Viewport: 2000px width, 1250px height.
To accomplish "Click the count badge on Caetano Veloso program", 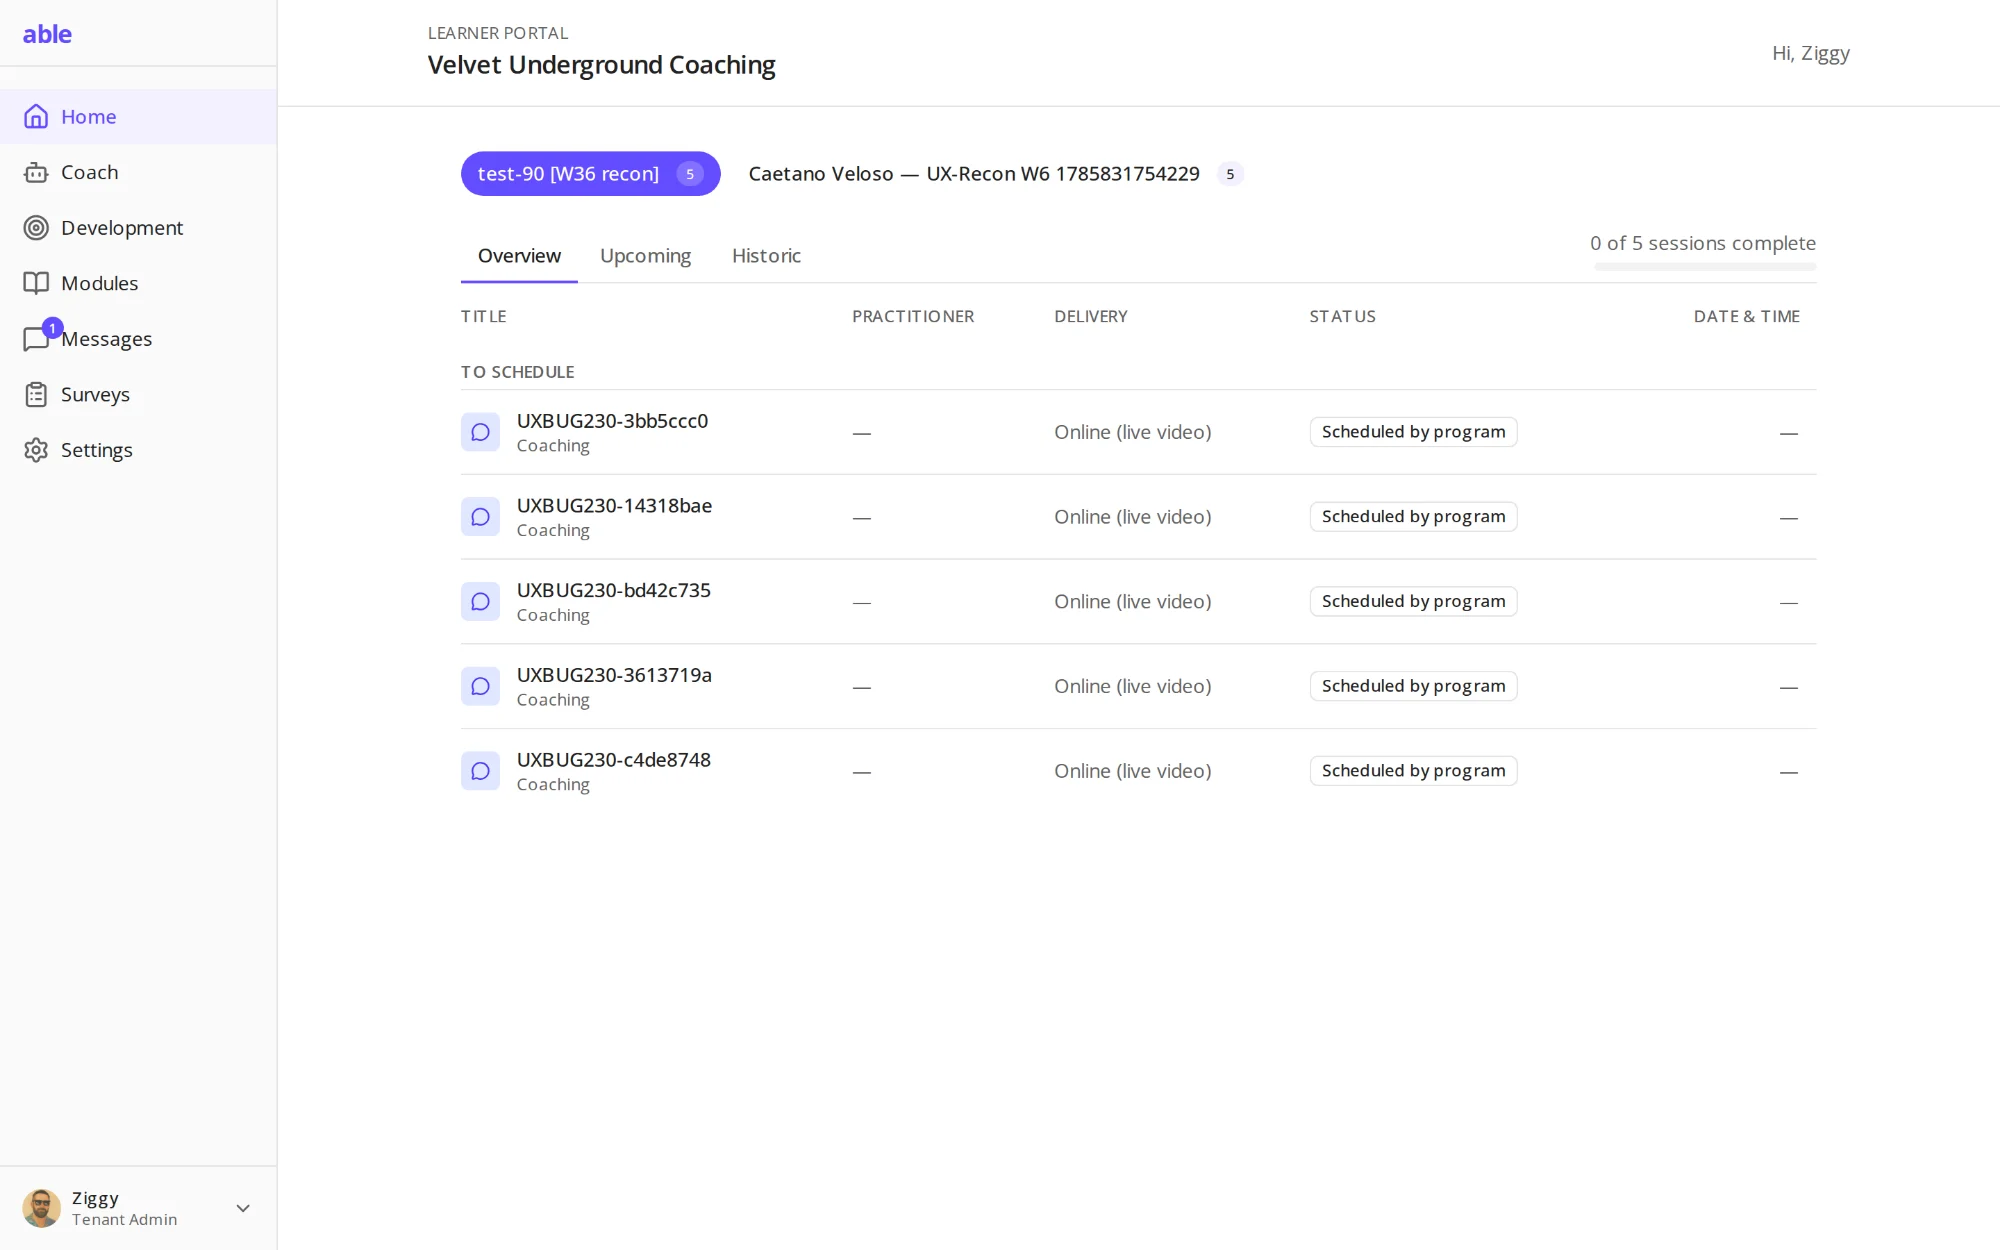I will 1230,174.
